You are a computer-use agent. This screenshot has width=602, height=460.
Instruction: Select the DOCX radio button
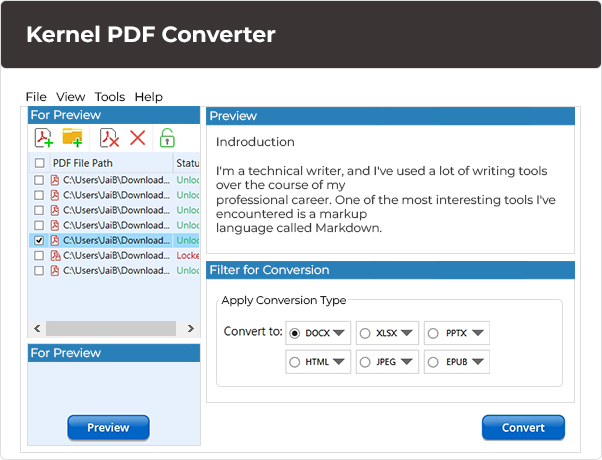(x=294, y=333)
